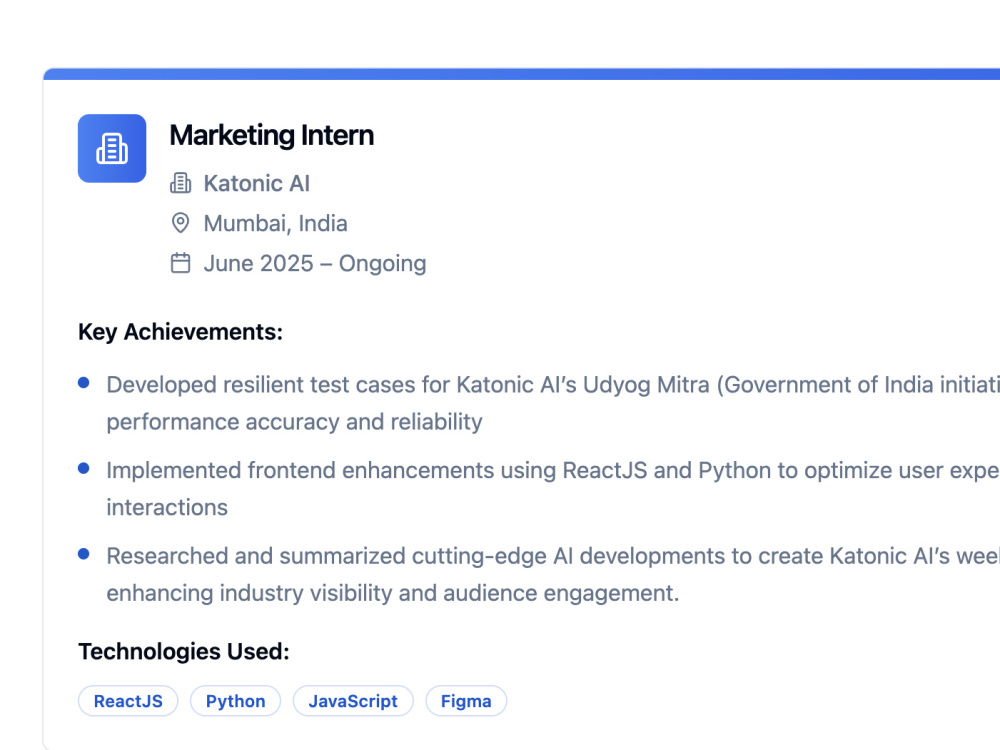Click the June 2025 – Ongoing date text

pyautogui.click(x=315, y=263)
